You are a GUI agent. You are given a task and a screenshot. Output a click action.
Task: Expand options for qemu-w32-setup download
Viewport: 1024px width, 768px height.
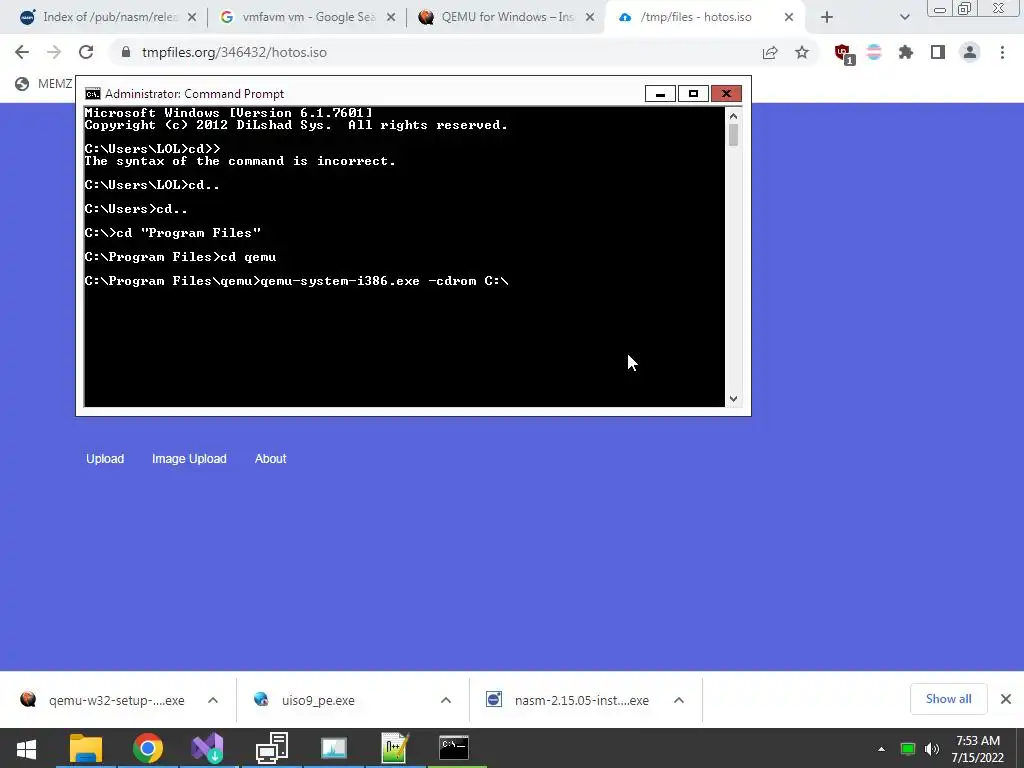213,700
